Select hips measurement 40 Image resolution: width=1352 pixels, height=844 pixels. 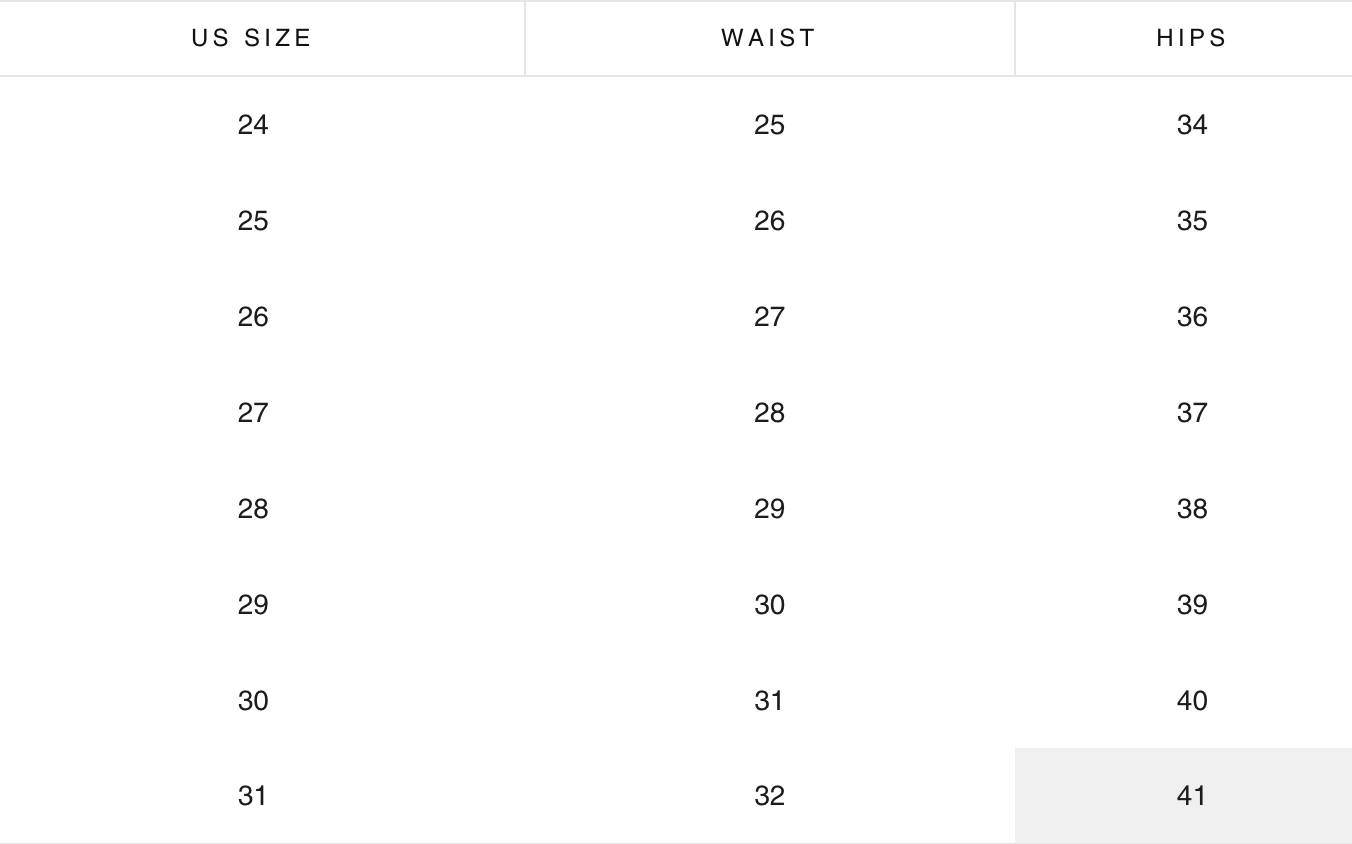pyautogui.click(x=1191, y=701)
